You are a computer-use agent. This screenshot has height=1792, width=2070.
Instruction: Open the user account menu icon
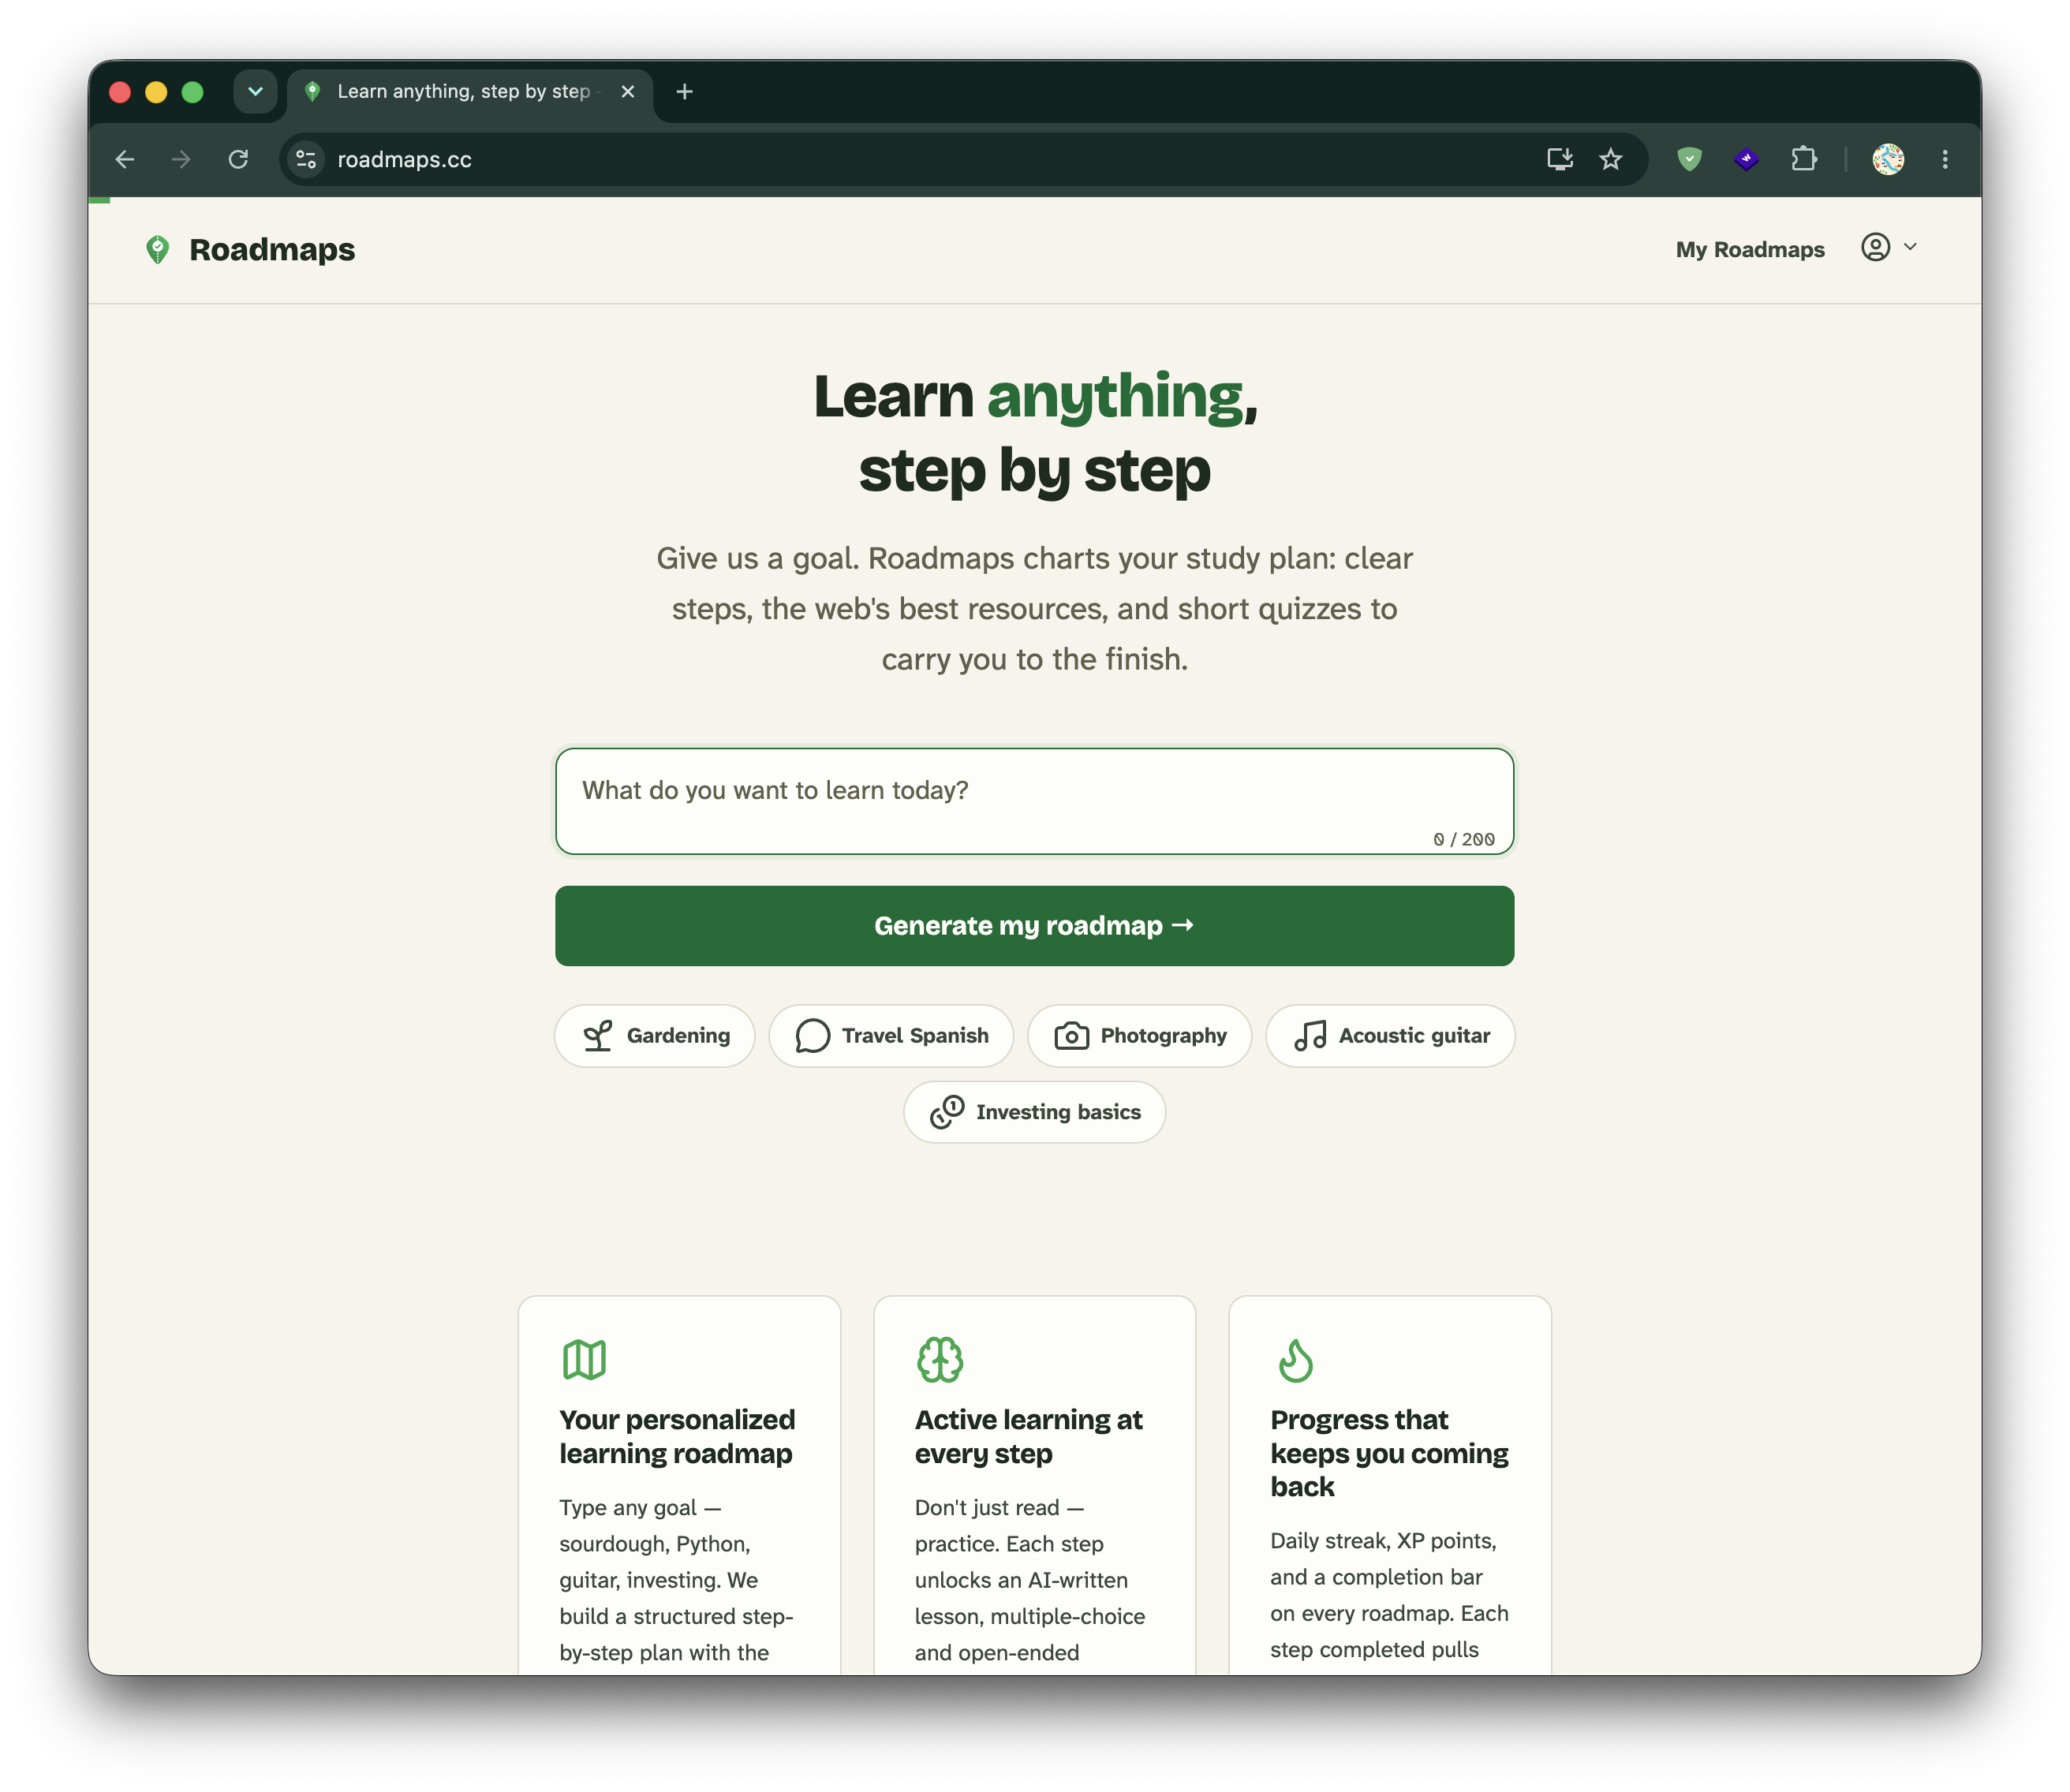click(1875, 247)
